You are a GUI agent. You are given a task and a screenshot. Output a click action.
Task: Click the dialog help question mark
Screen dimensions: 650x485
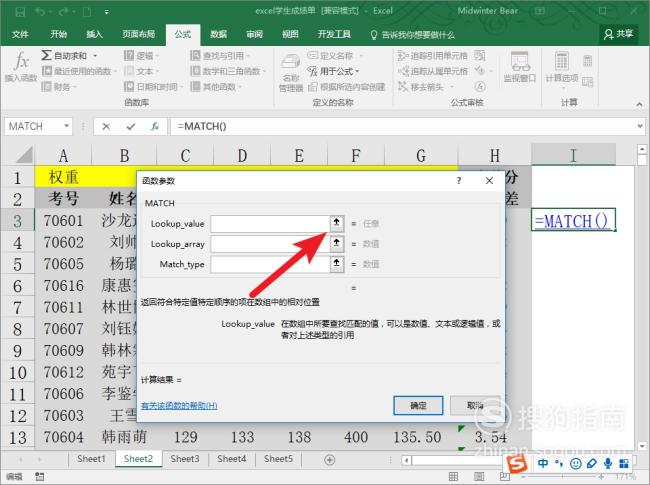coord(459,181)
